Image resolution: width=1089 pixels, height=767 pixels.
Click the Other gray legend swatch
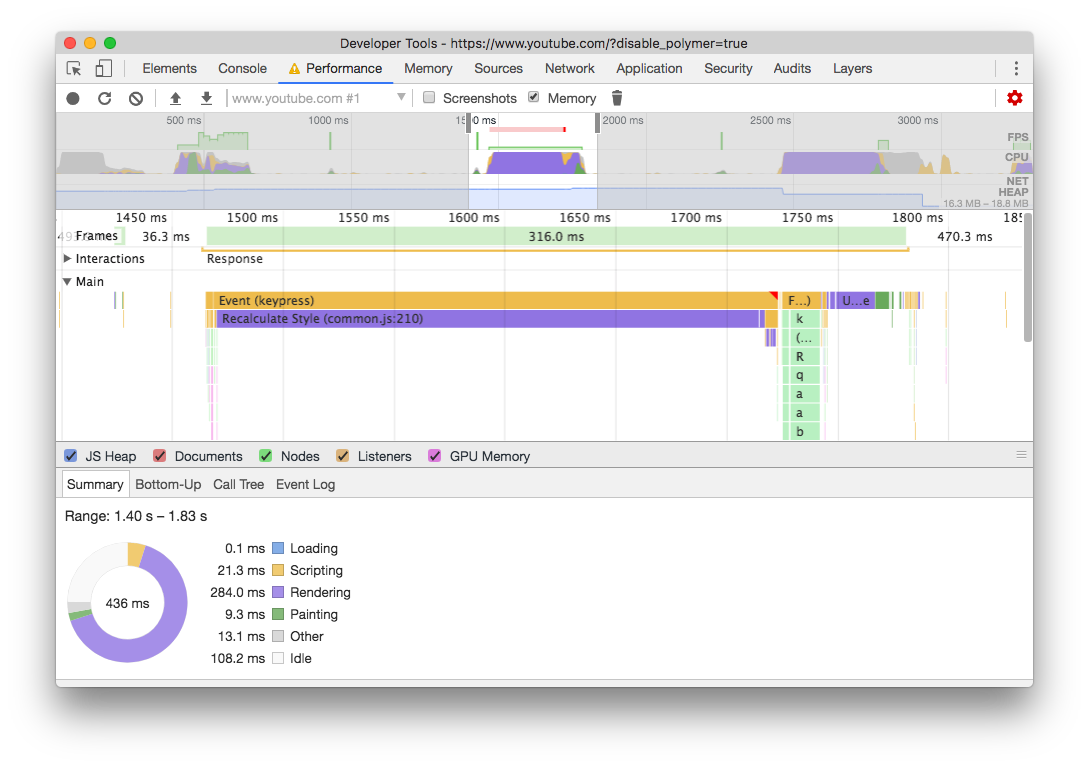click(279, 636)
